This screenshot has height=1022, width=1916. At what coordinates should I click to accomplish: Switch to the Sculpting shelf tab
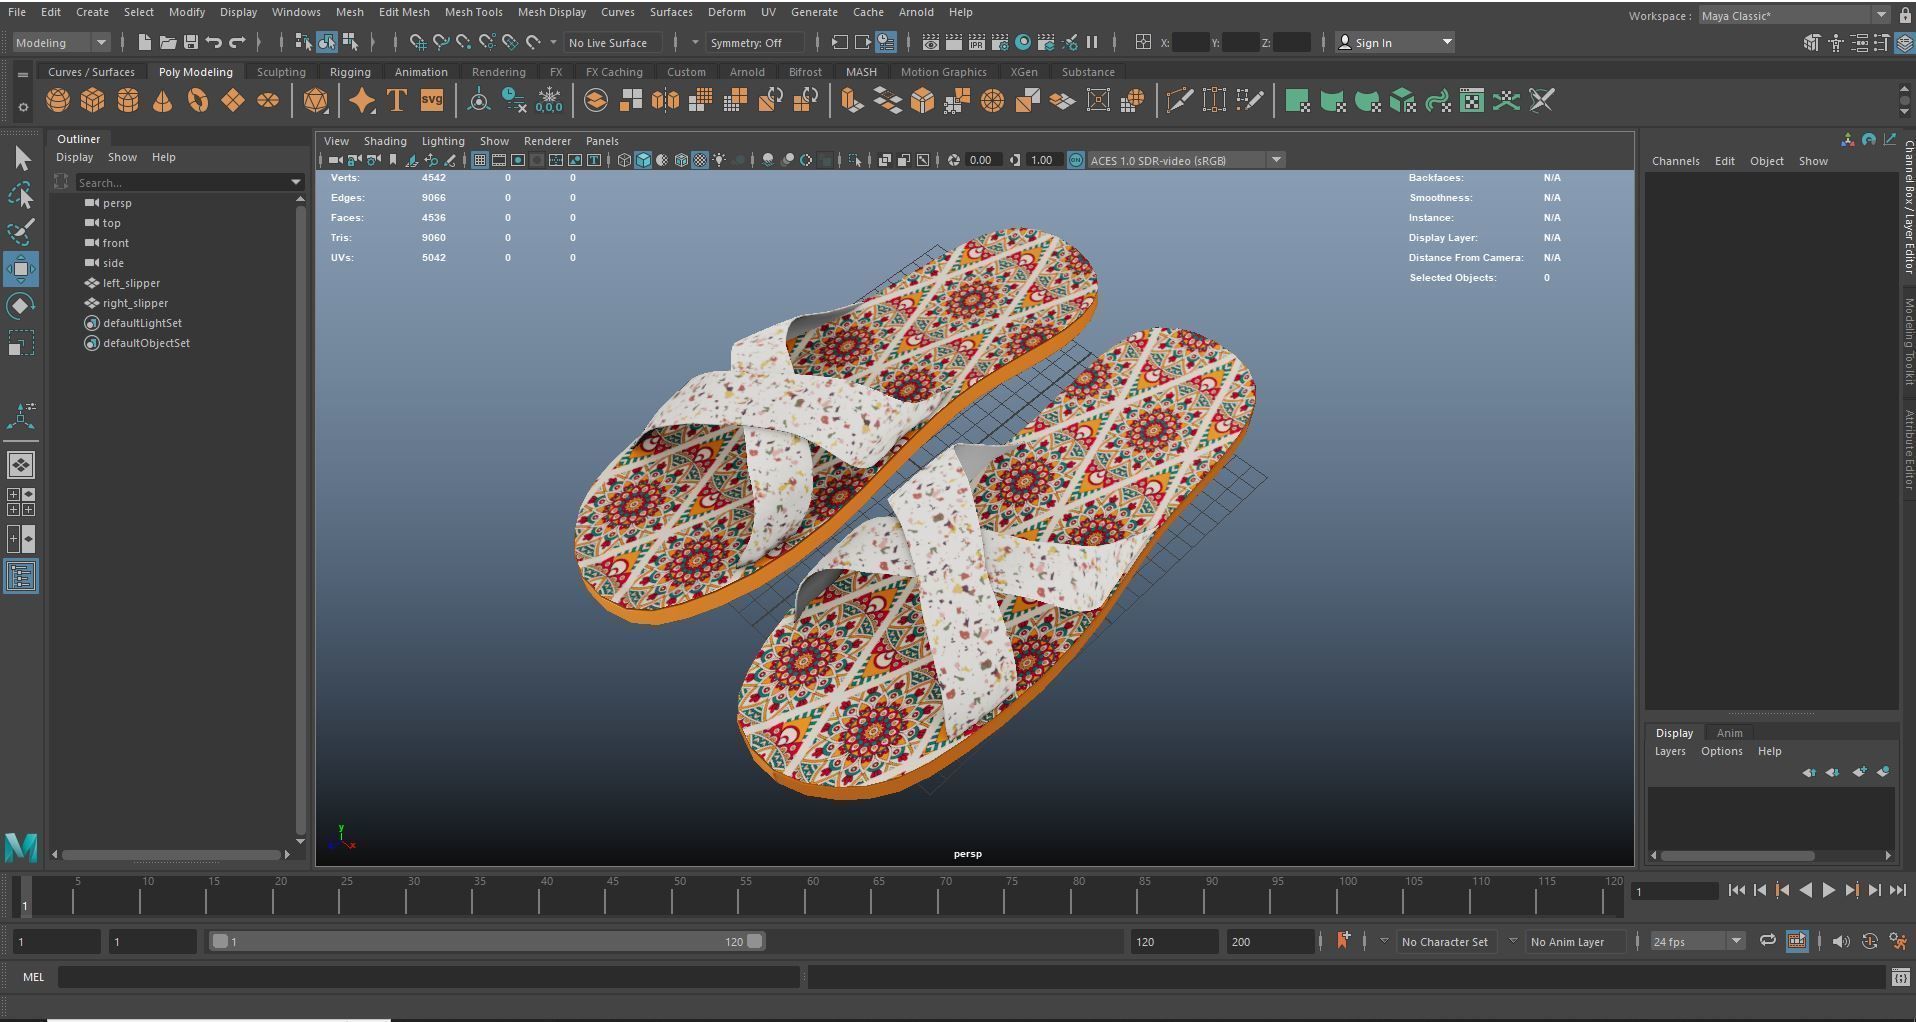coord(281,72)
